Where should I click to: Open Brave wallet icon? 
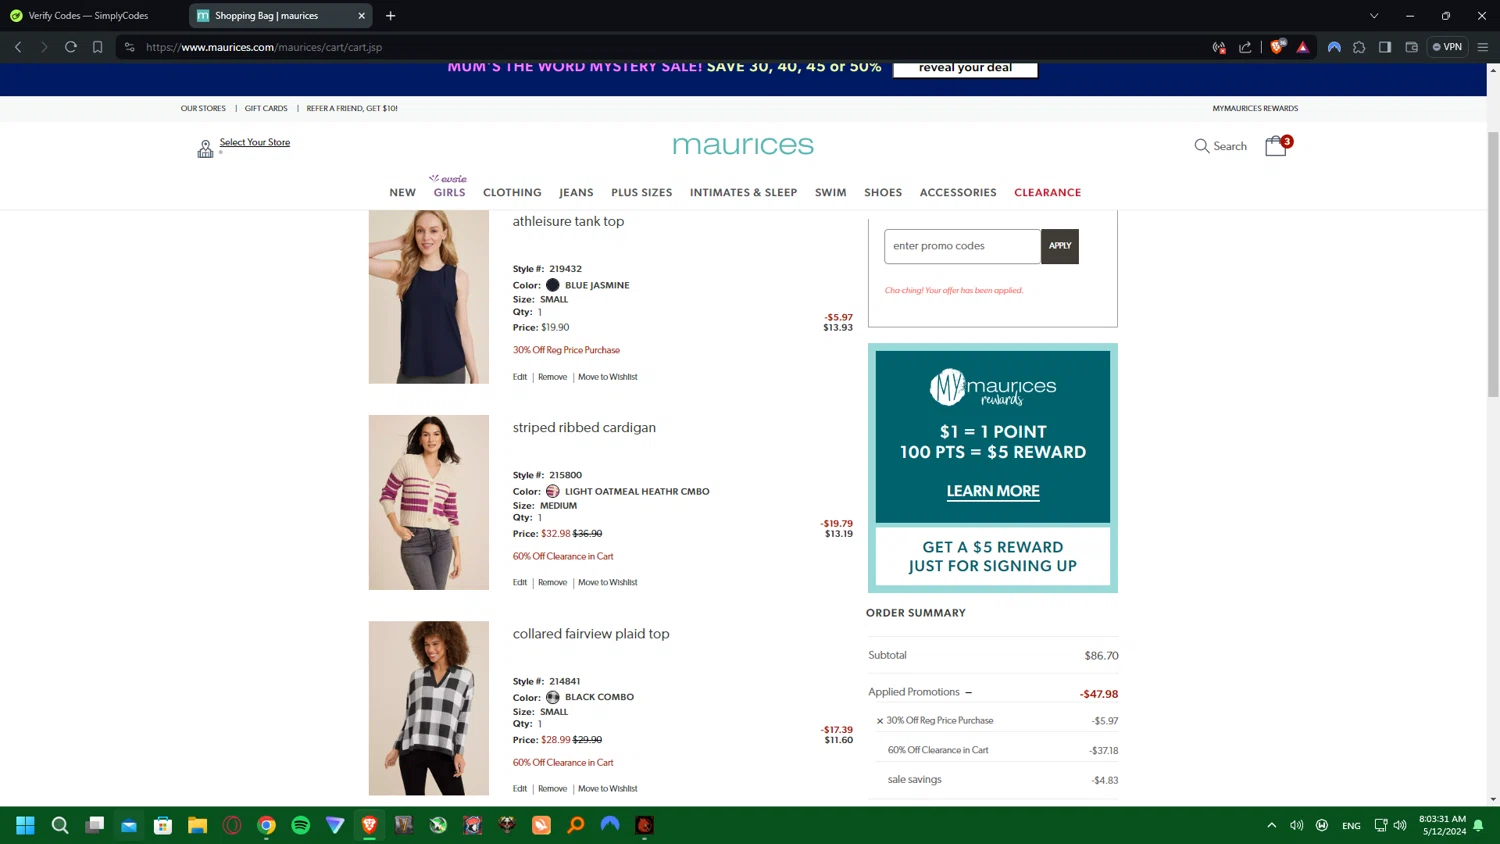(1411, 47)
